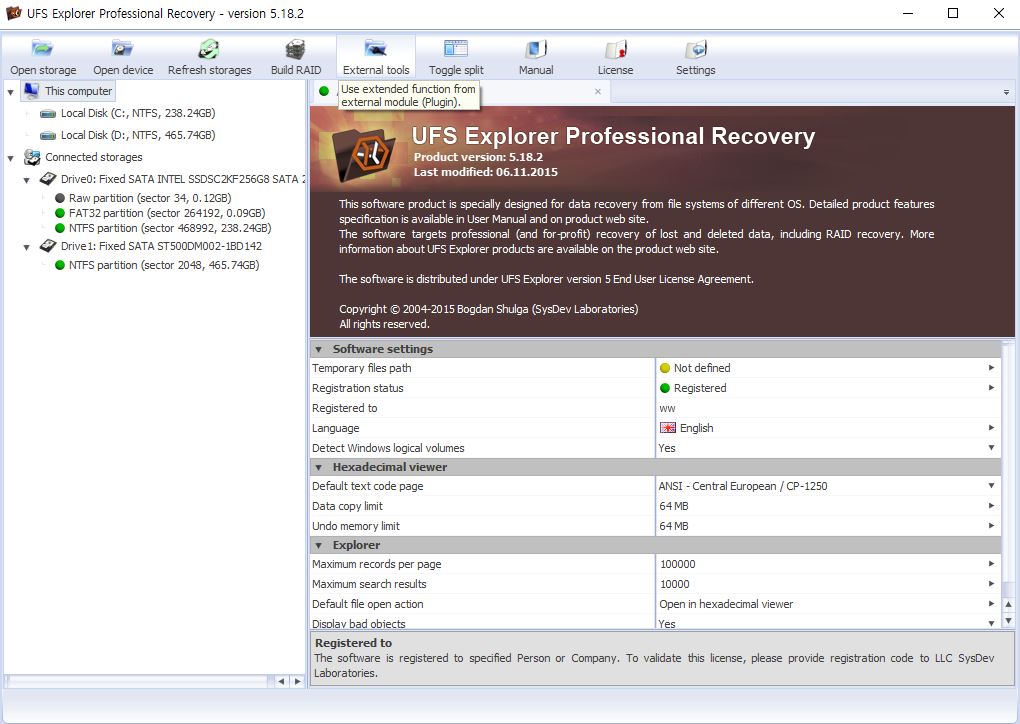Select Local Disk C: NTFS entry
1020x724 pixels.
point(137,114)
